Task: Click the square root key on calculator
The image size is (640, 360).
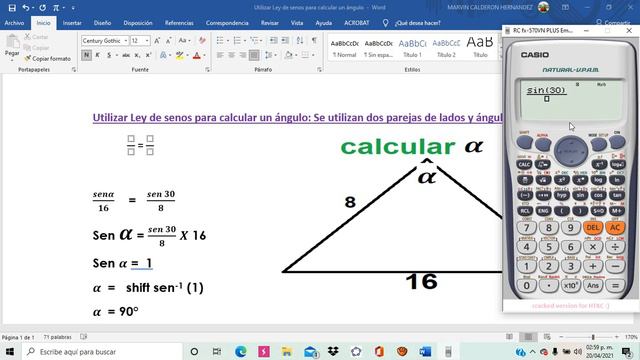Action: click(x=543, y=180)
